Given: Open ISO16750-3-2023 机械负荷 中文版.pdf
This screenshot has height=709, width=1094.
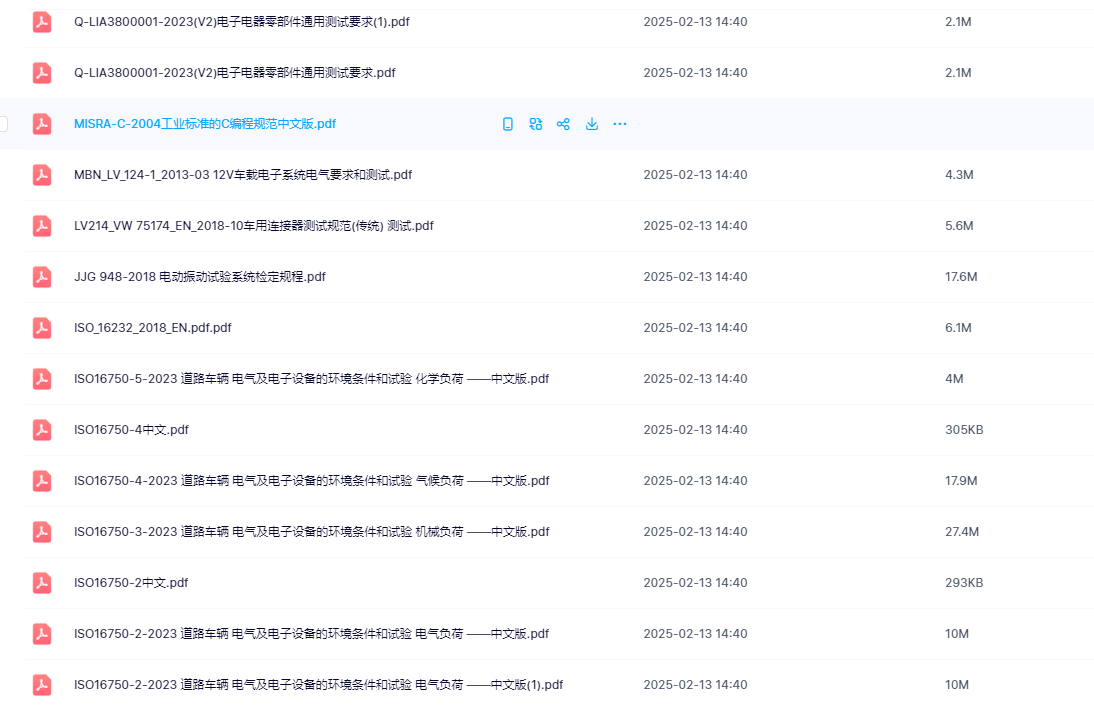Looking at the screenshot, I should [x=312, y=532].
